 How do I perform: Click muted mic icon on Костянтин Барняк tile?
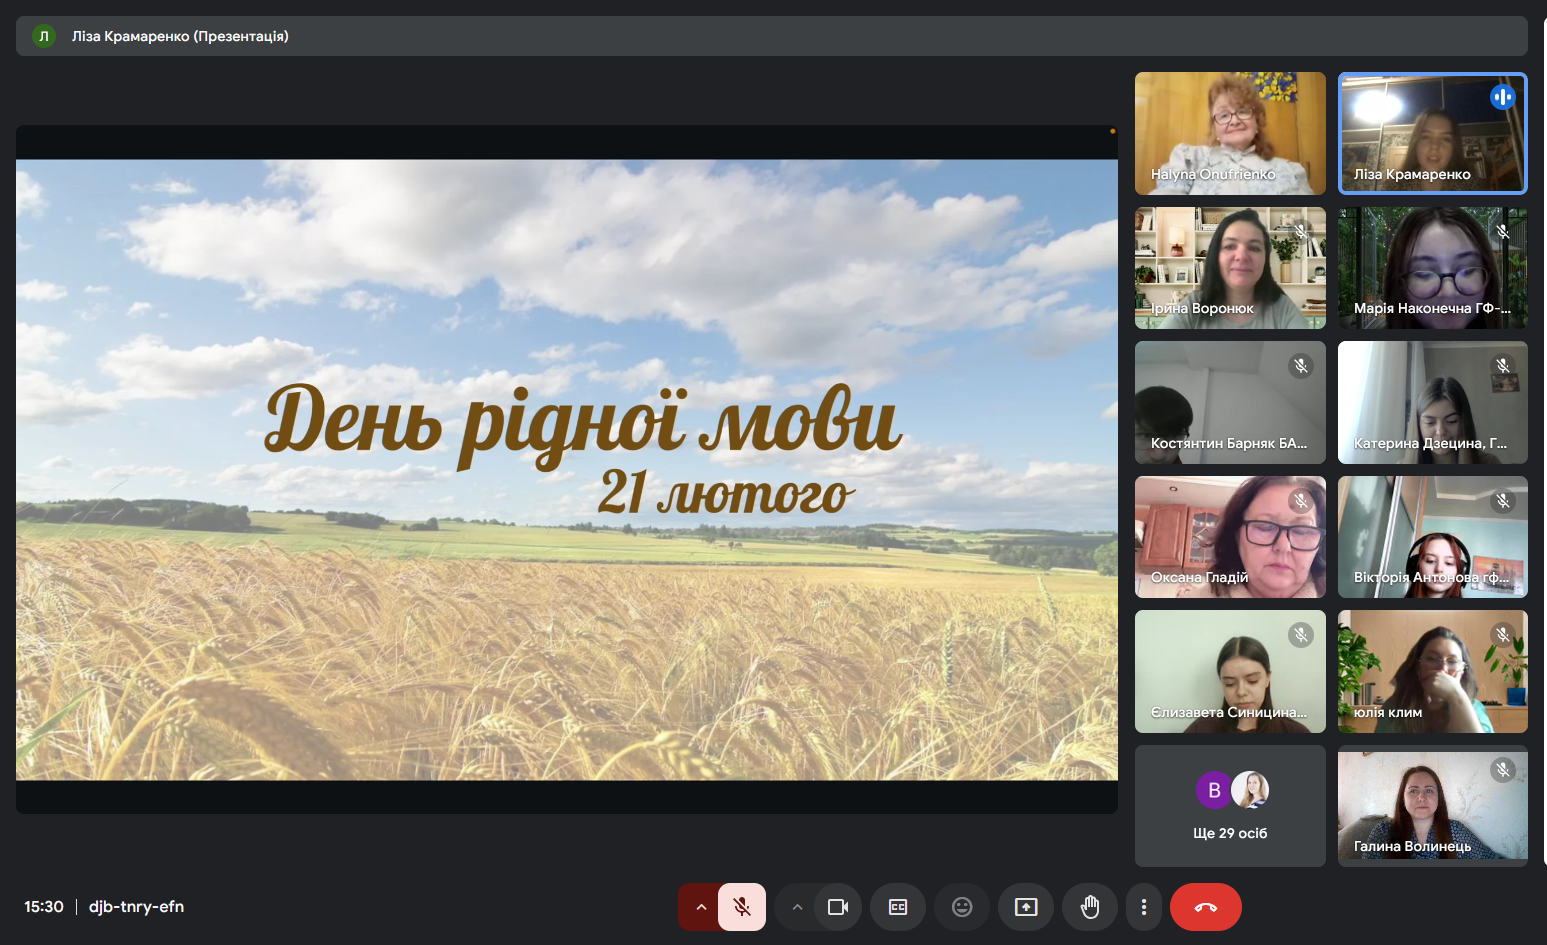click(1300, 366)
